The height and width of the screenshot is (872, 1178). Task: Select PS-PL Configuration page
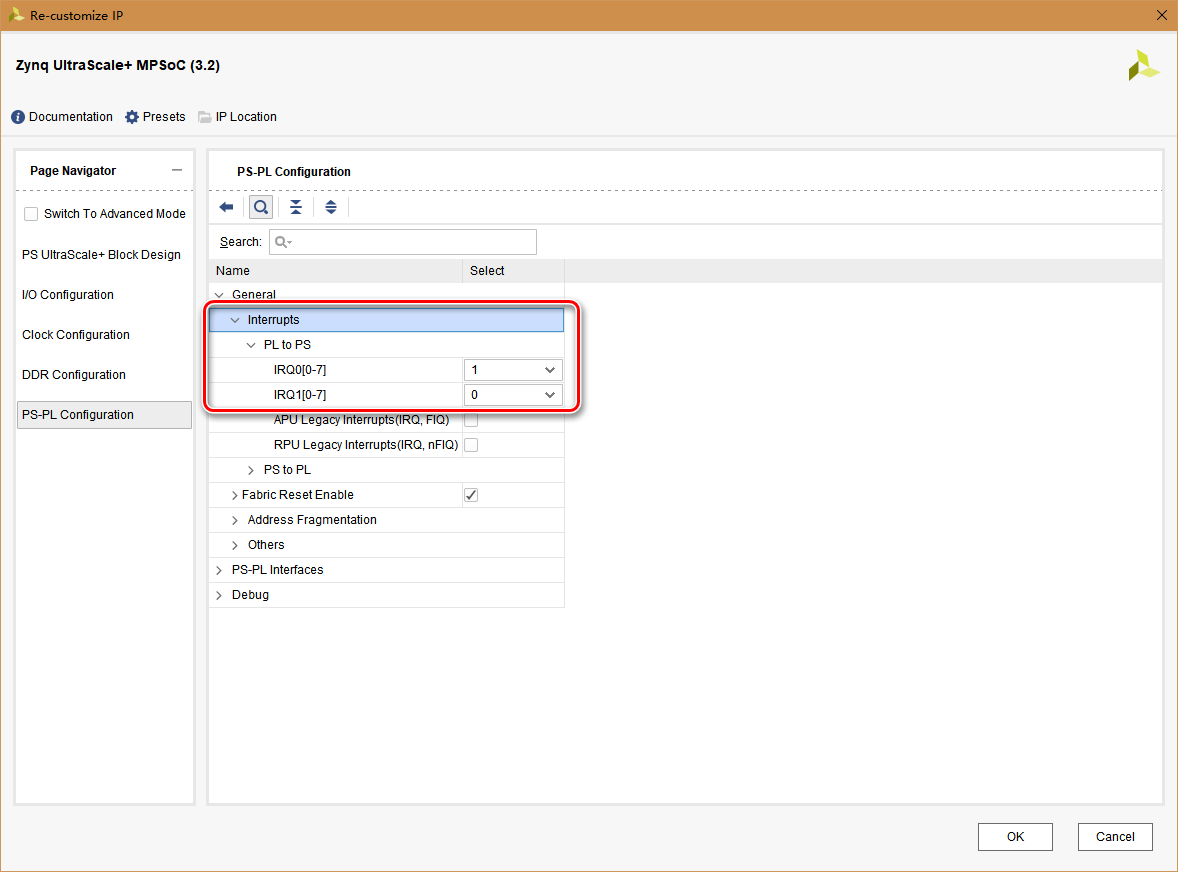(x=104, y=415)
